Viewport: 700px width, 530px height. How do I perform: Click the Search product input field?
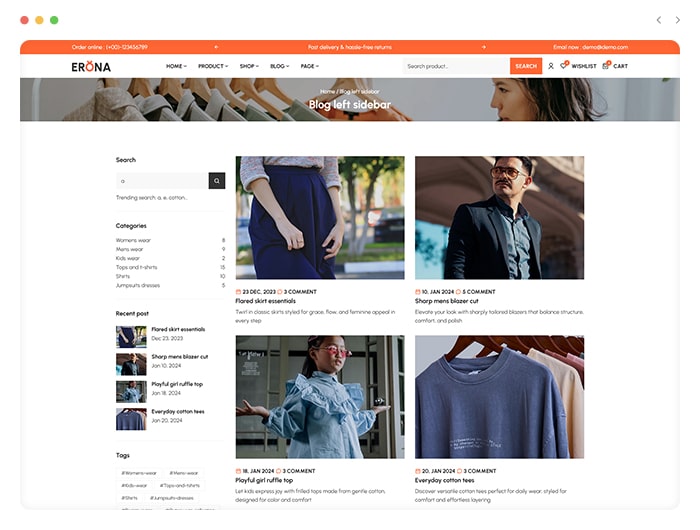[455, 66]
